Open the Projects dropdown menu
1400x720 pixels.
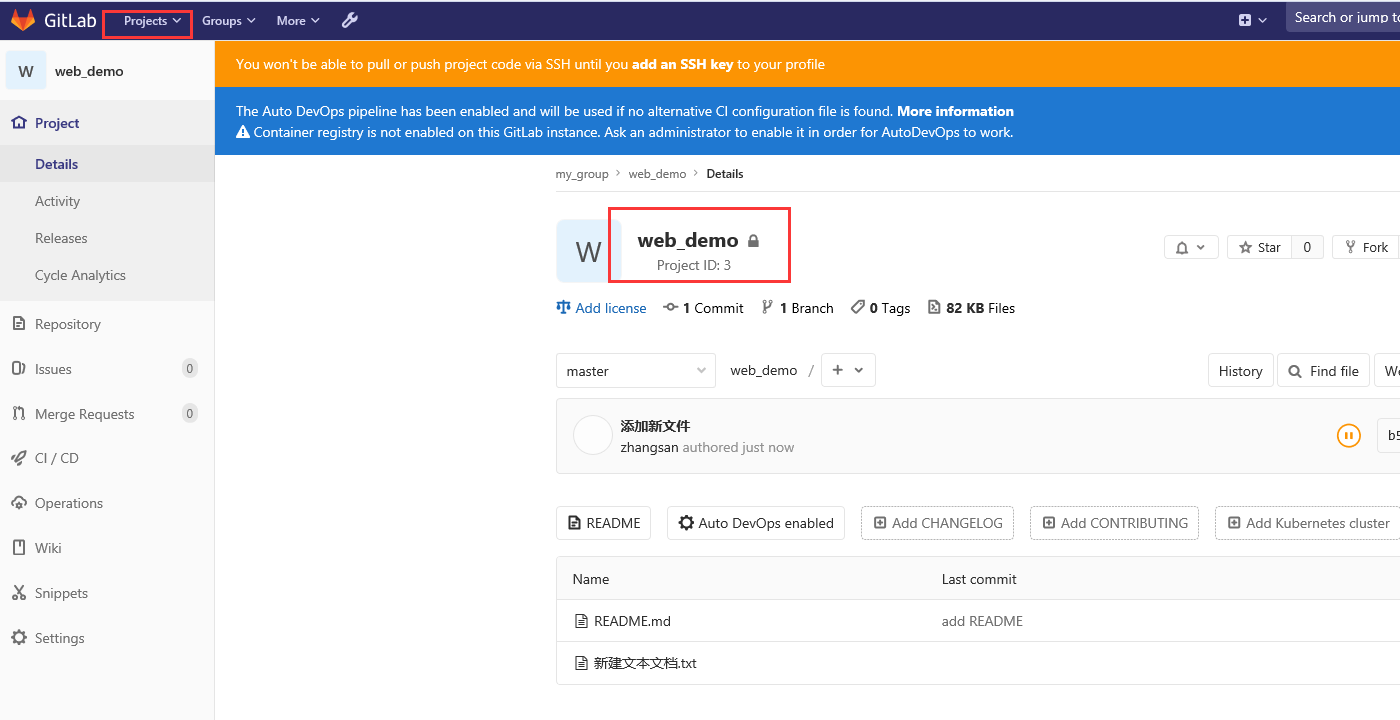[x=152, y=21]
